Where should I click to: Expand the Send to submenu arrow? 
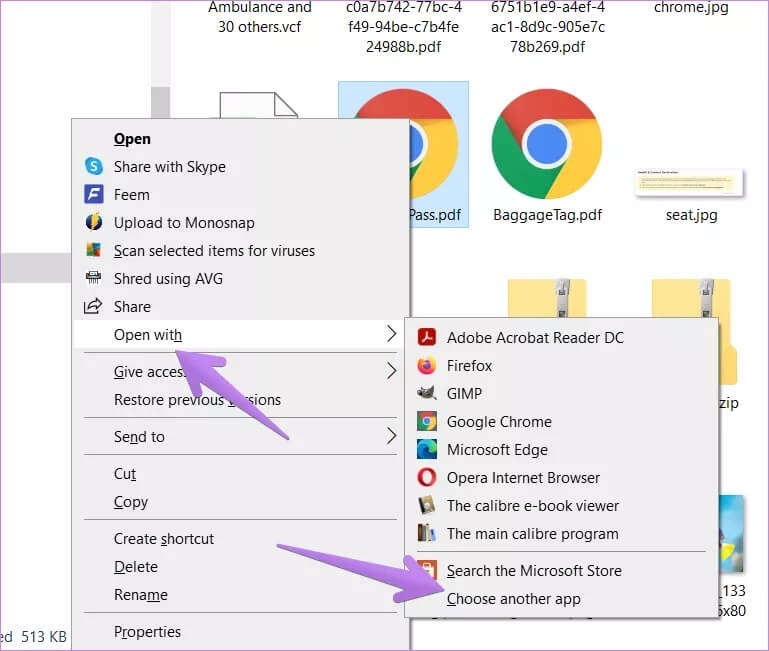[x=391, y=436]
